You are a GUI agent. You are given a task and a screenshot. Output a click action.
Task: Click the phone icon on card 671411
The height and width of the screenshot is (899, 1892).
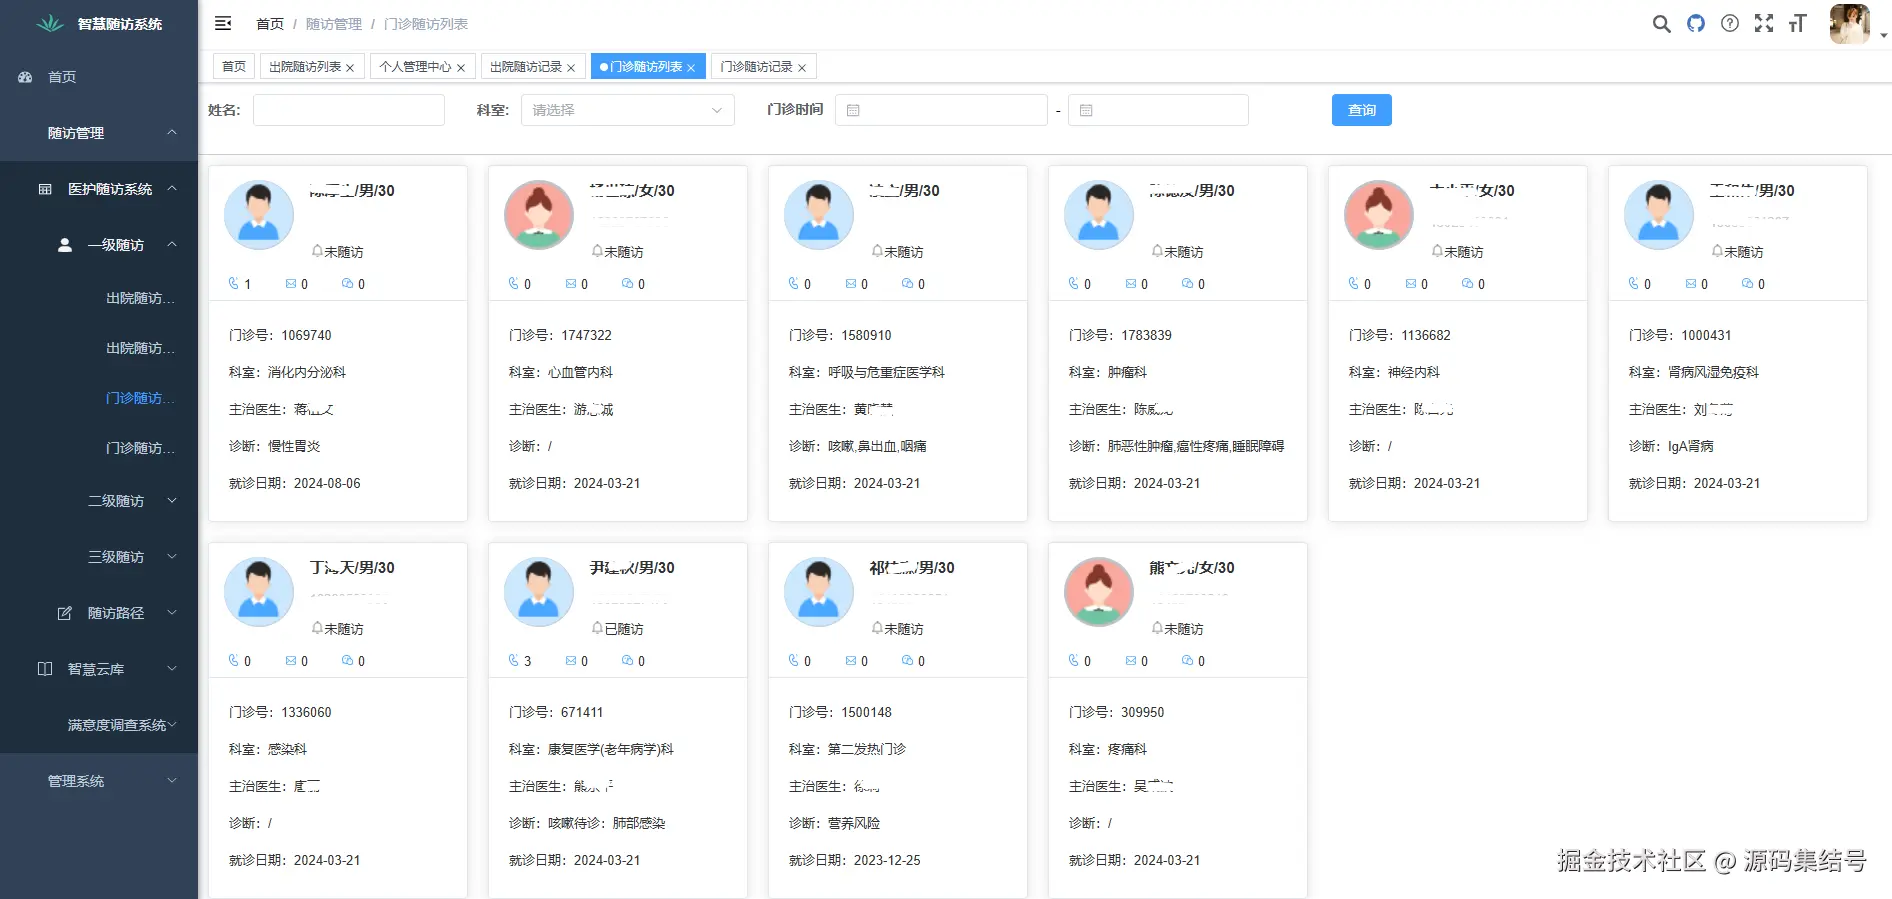514,661
